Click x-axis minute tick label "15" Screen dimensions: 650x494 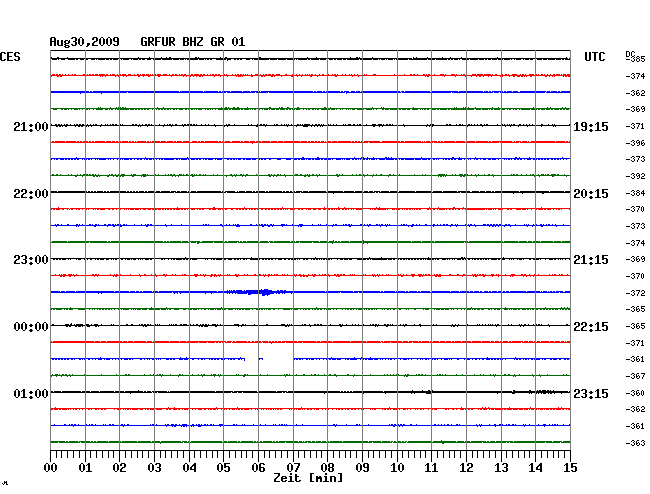[x=570, y=468]
